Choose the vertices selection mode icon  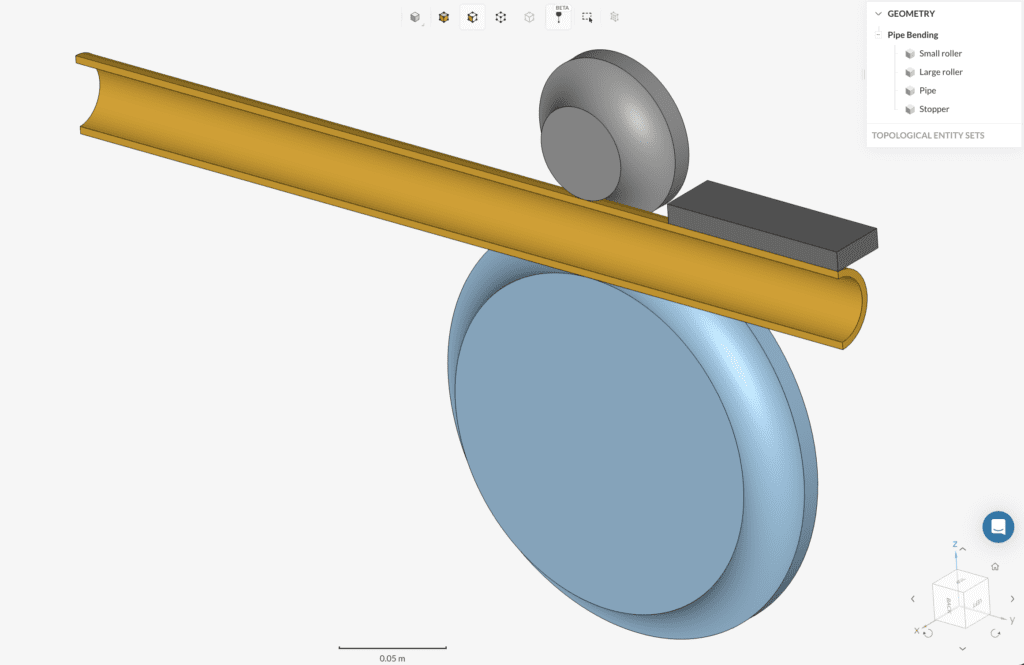click(500, 17)
